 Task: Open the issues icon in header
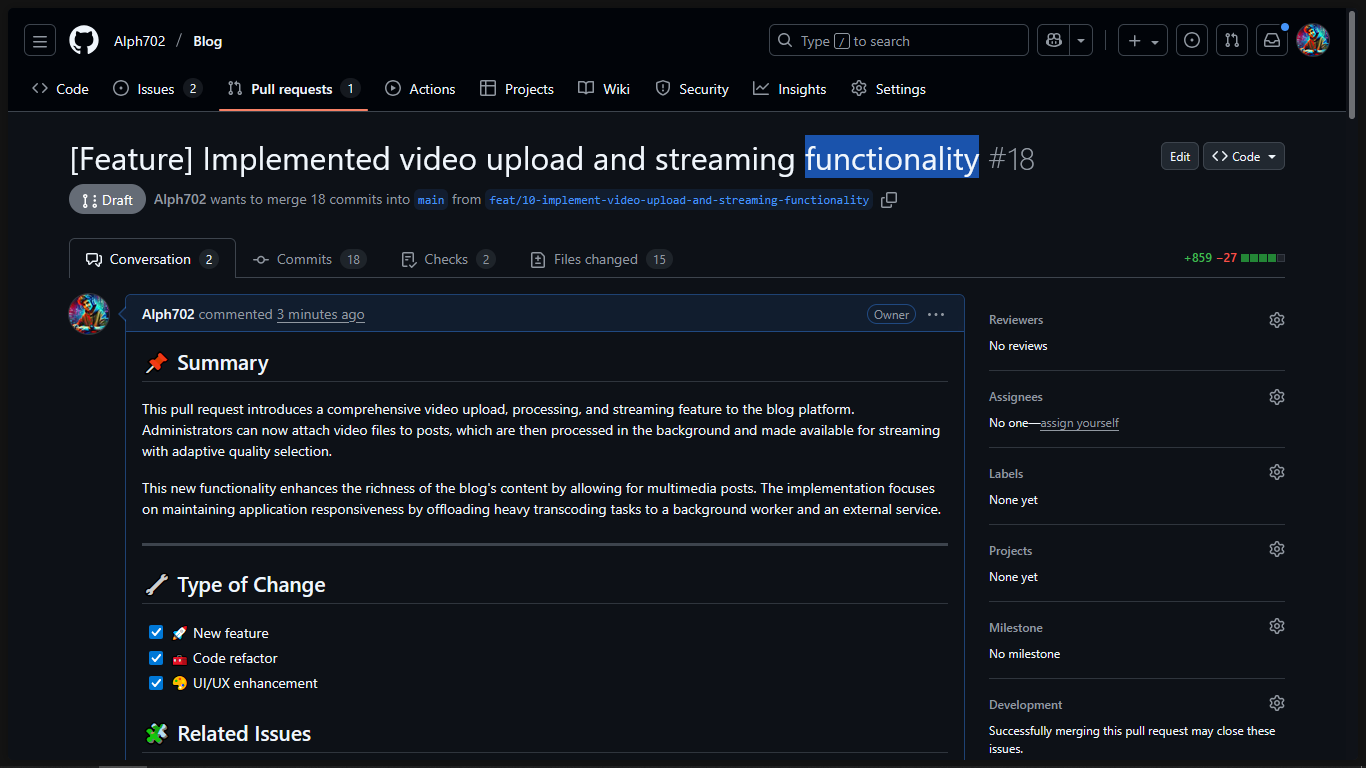click(1191, 41)
